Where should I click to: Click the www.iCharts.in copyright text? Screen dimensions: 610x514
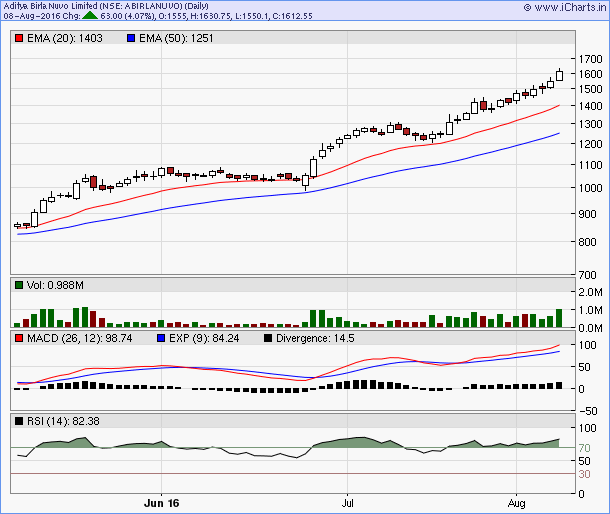[565, 7]
